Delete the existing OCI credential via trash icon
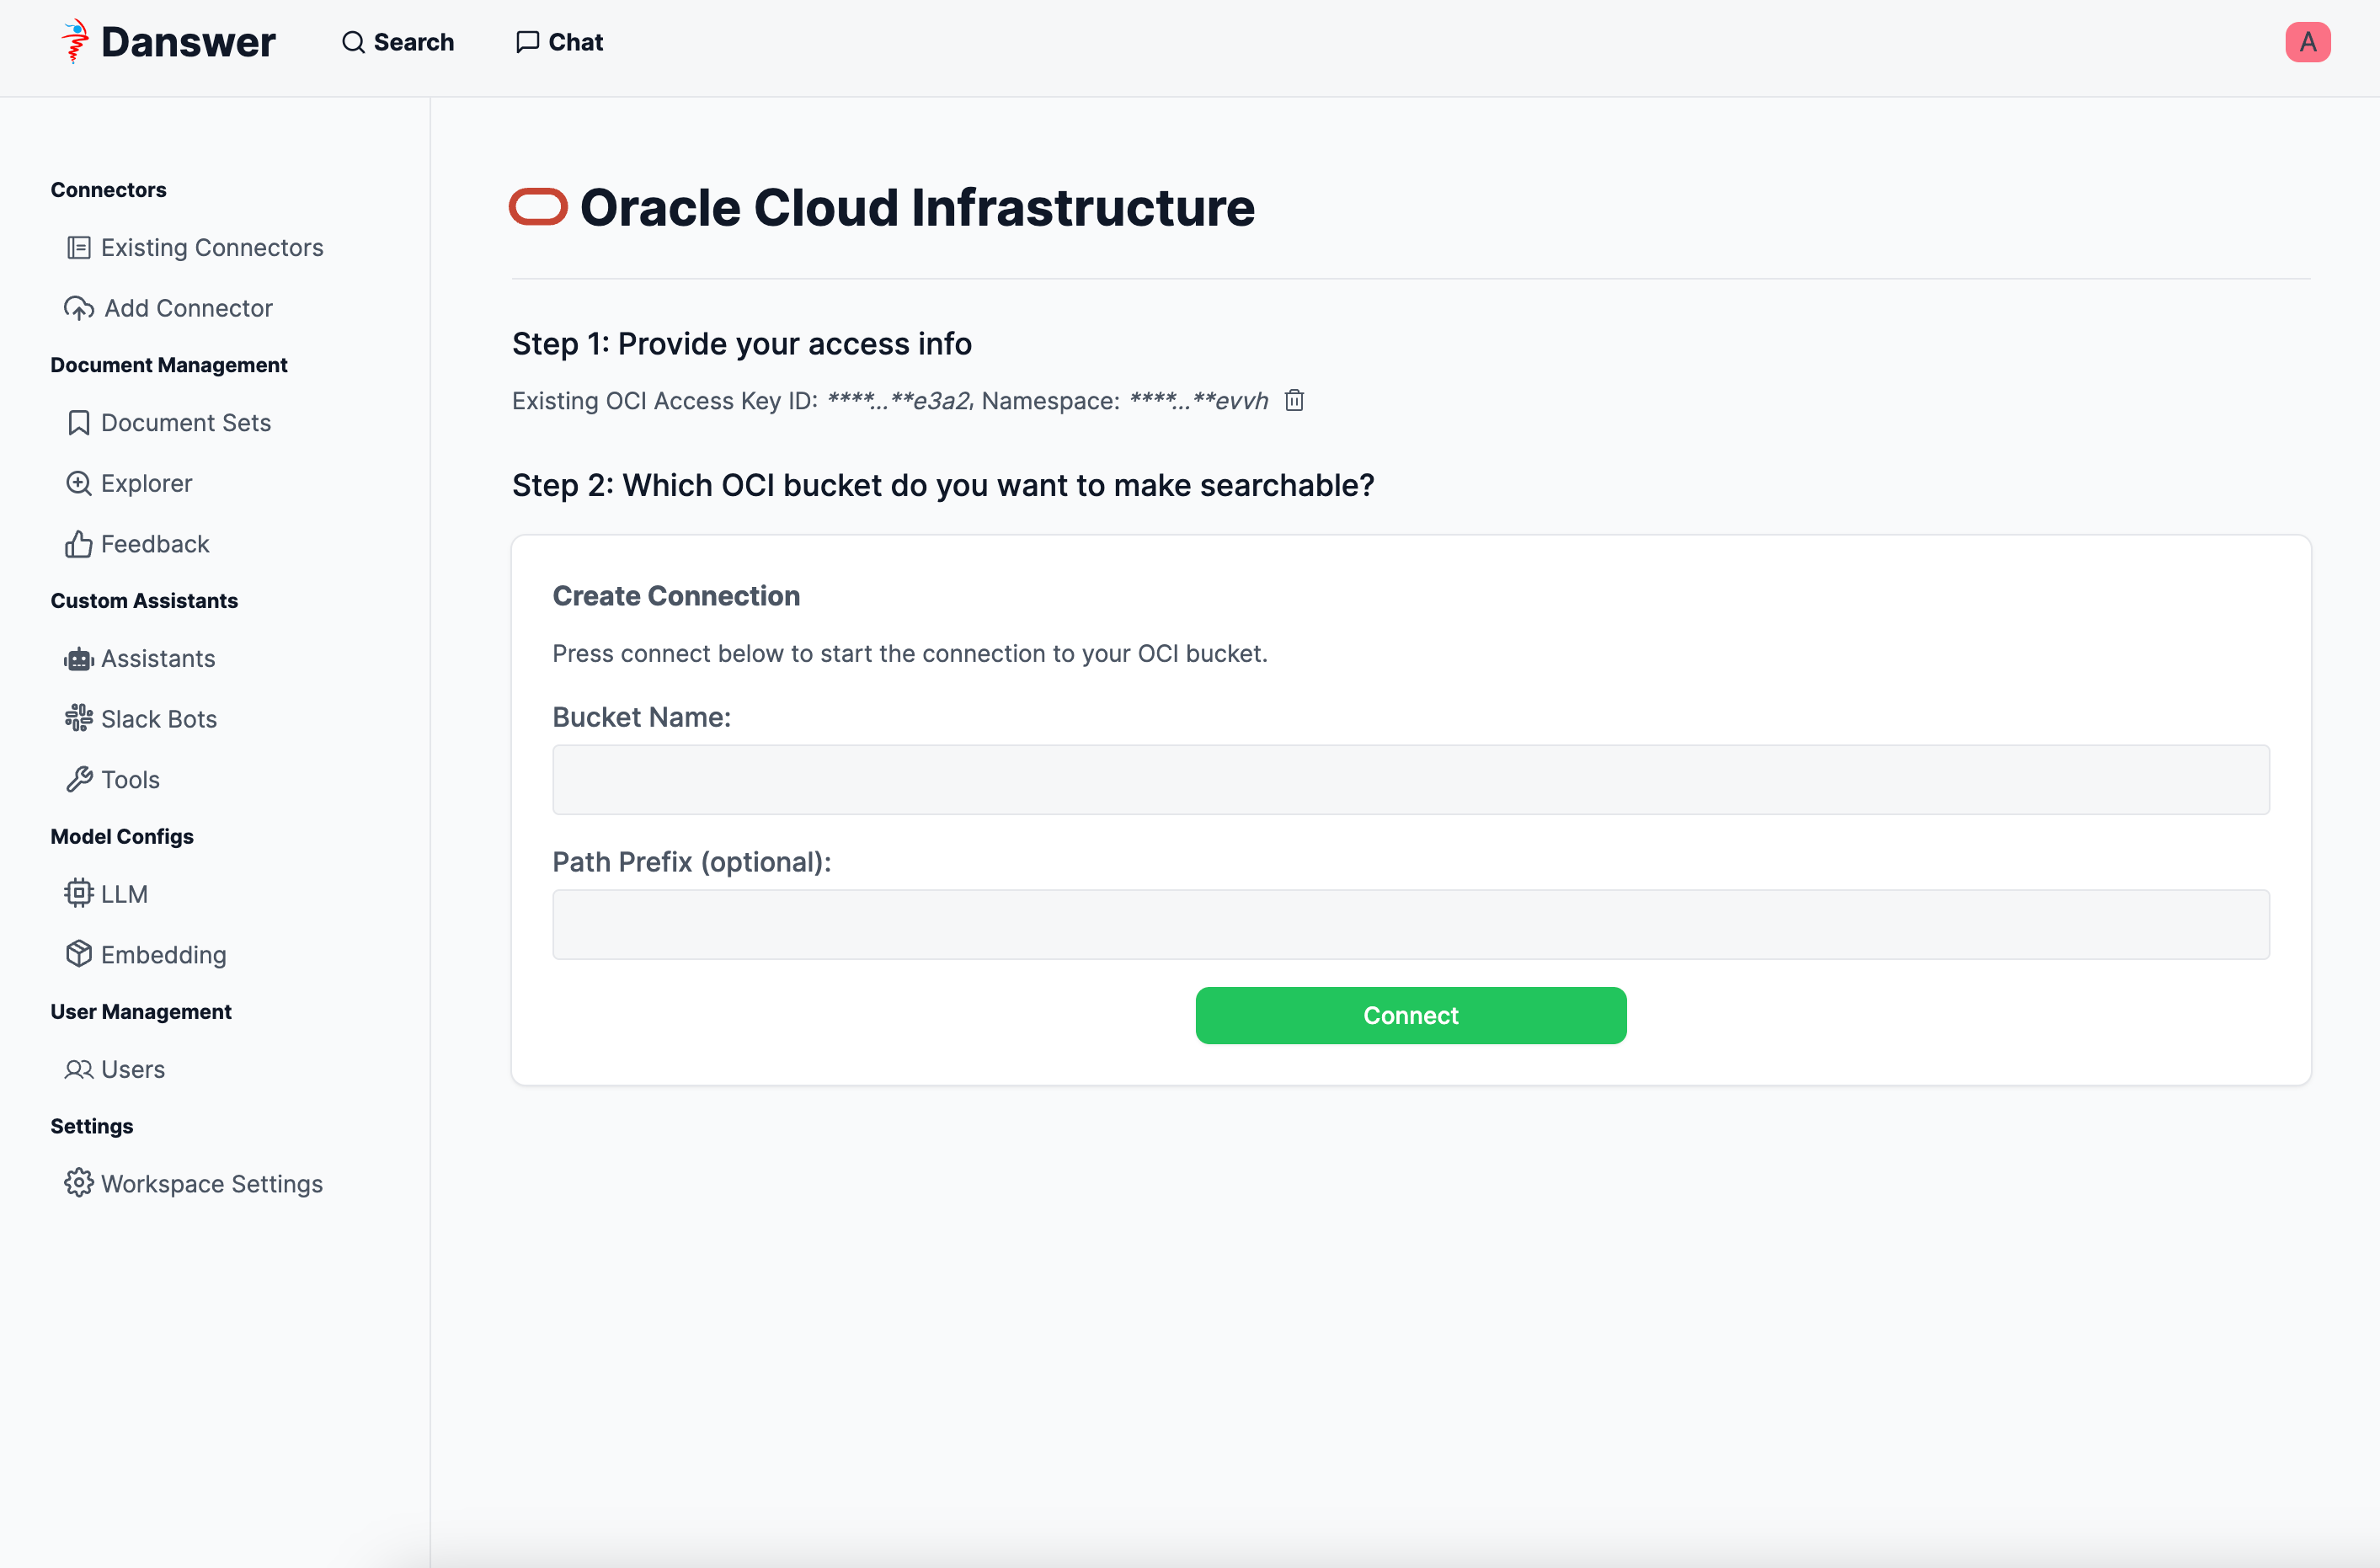 (x=1294, y=401)
